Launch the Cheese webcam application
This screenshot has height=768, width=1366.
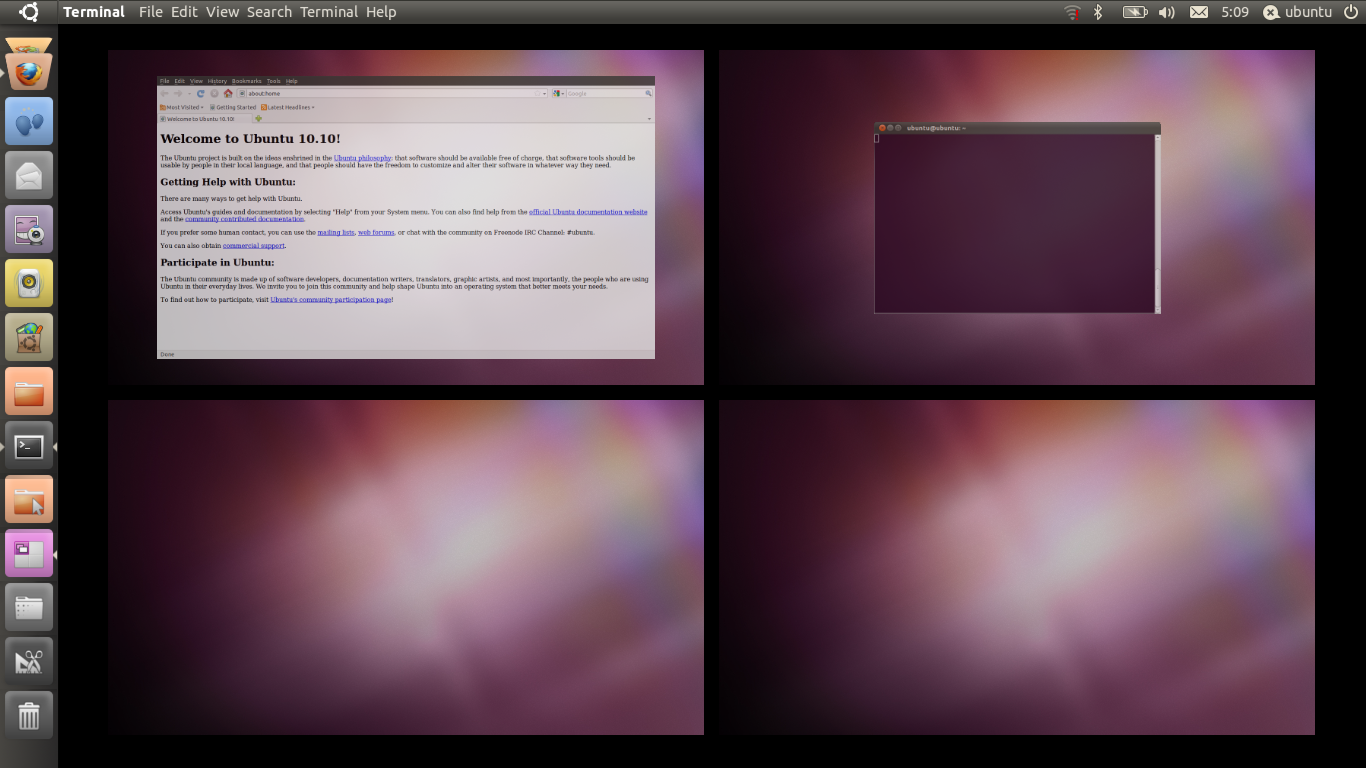coord(29,229)
